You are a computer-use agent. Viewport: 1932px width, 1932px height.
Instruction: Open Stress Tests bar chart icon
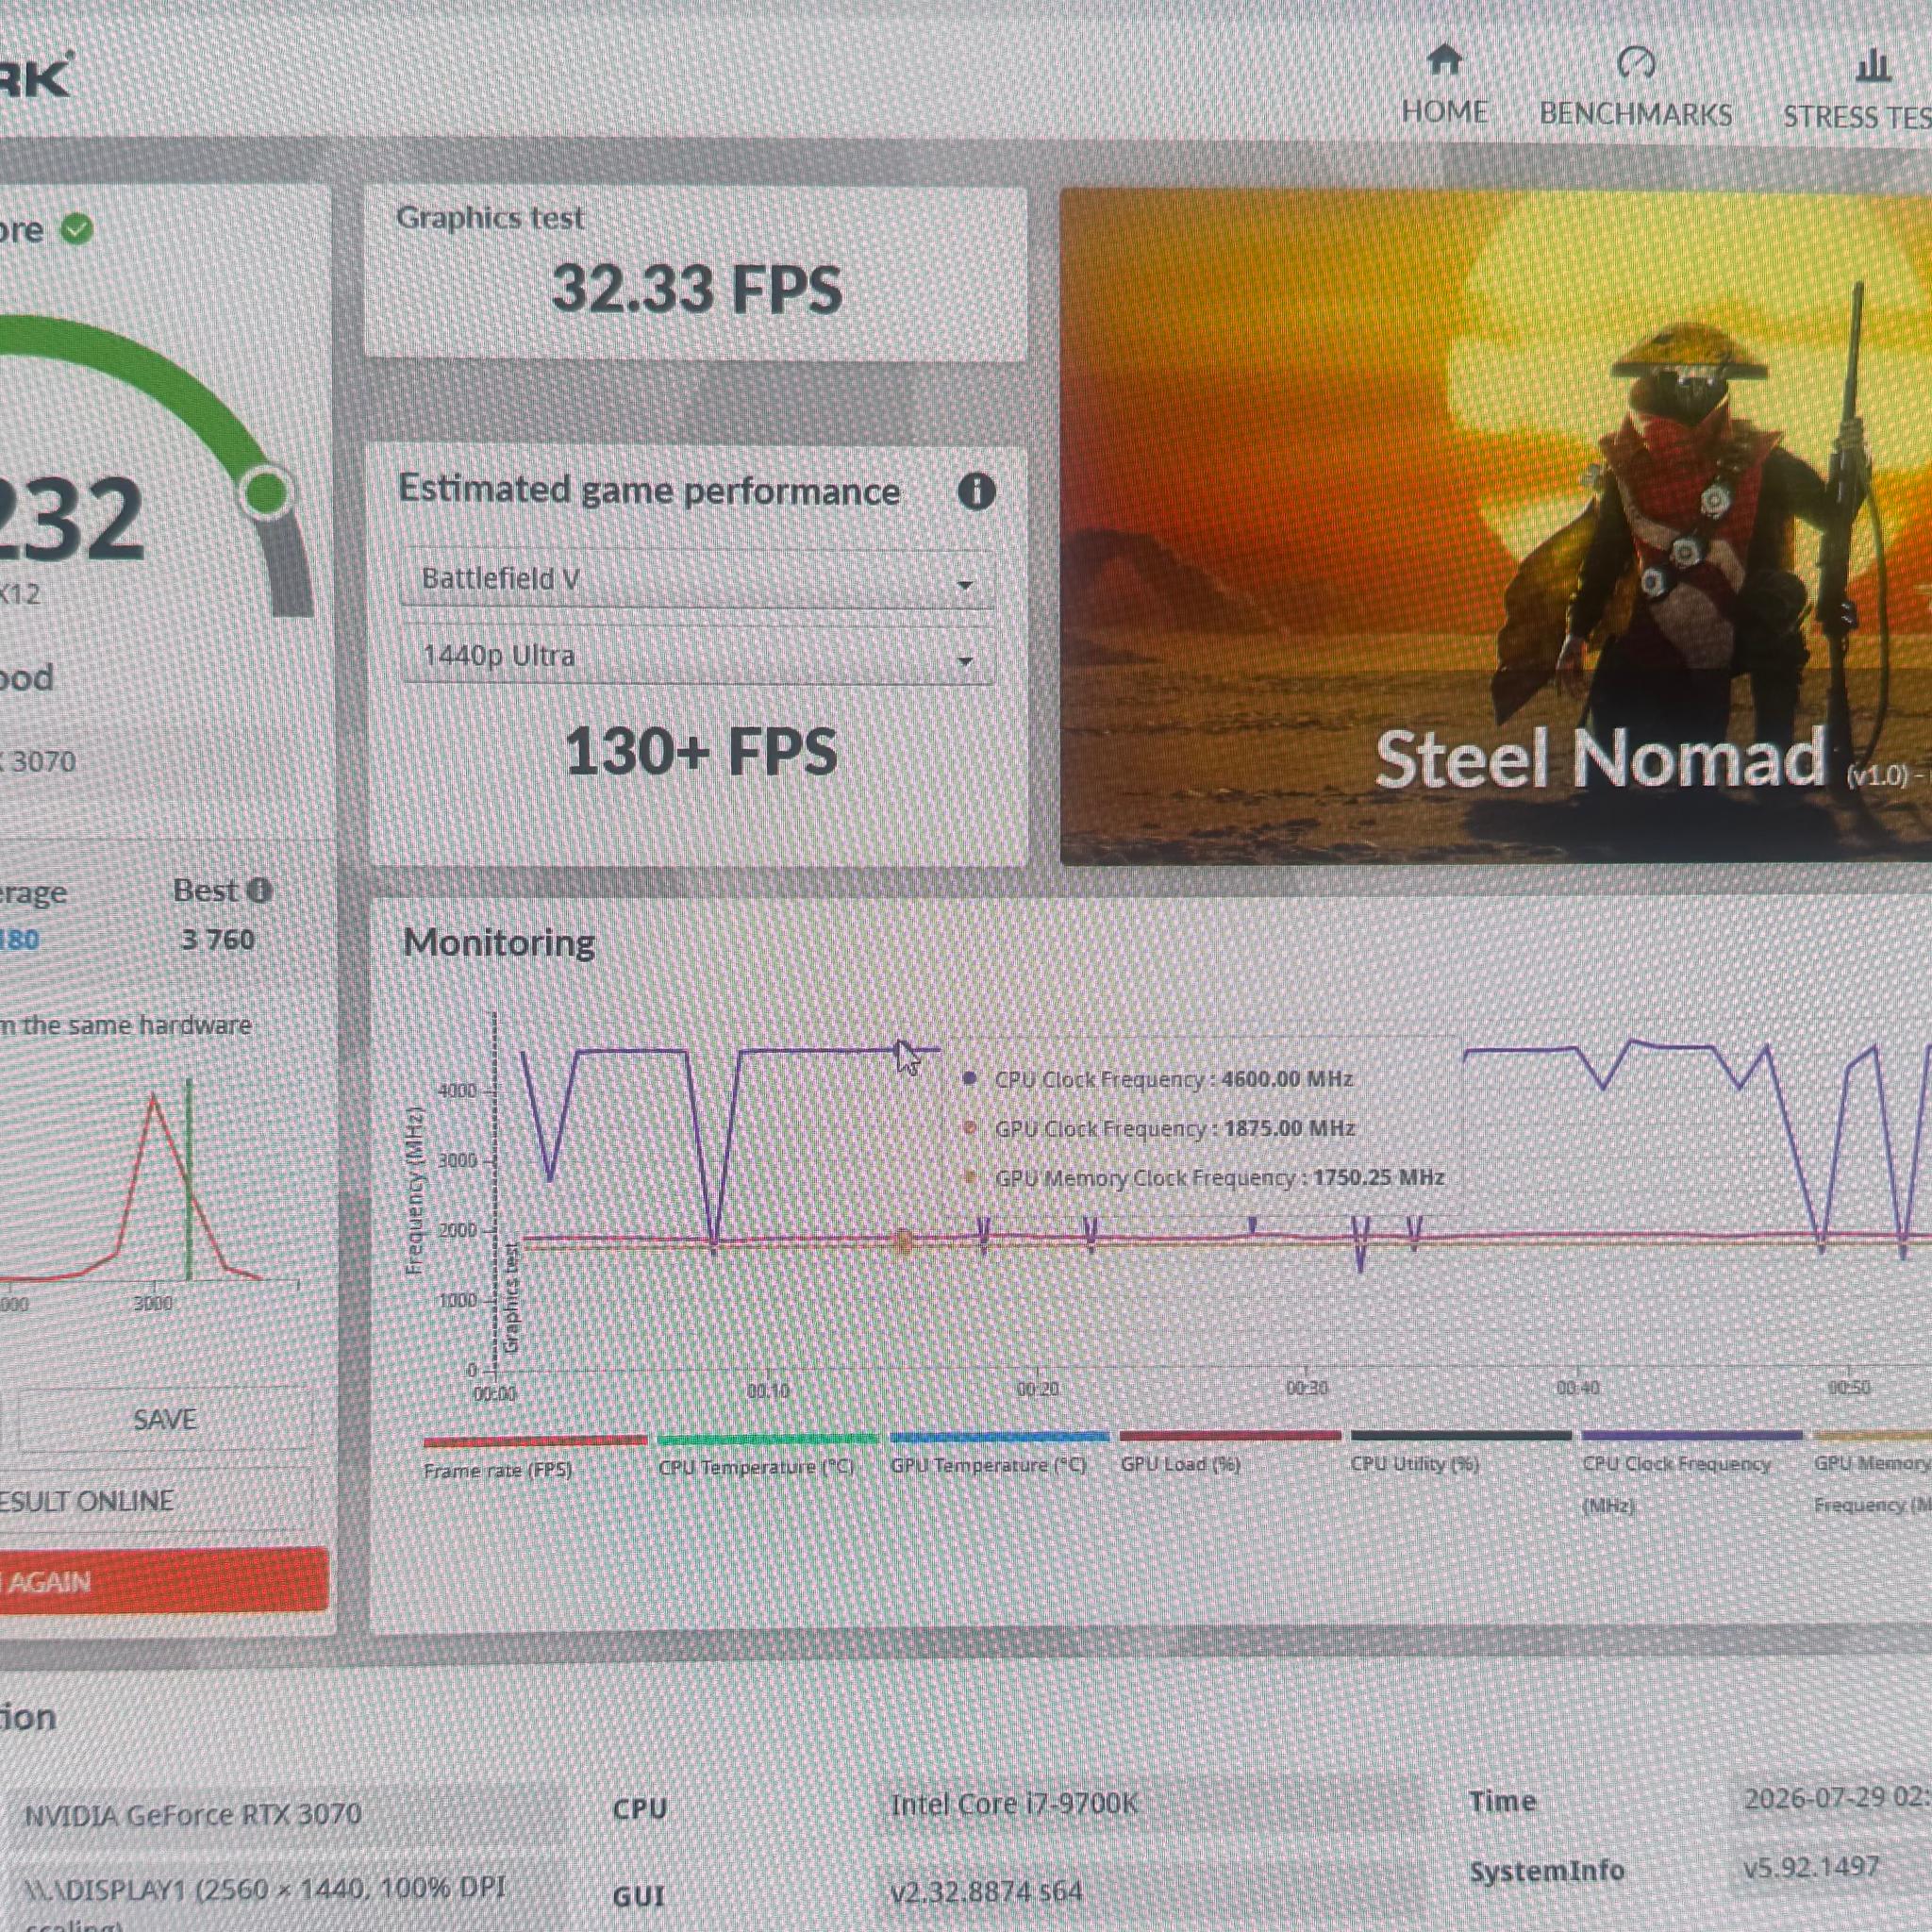pyautogui.click(x=1872, y=66)
